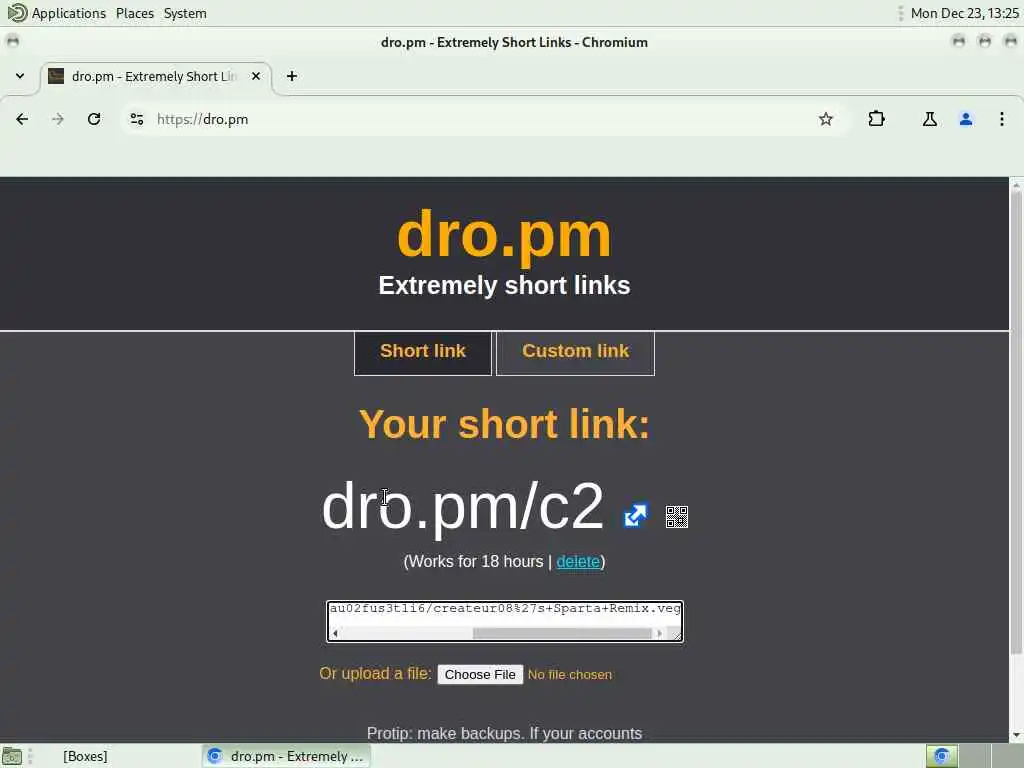Click the Choose File button
Screen dimensions: 1024x768
pyautogui.click(x=480, y=675)
